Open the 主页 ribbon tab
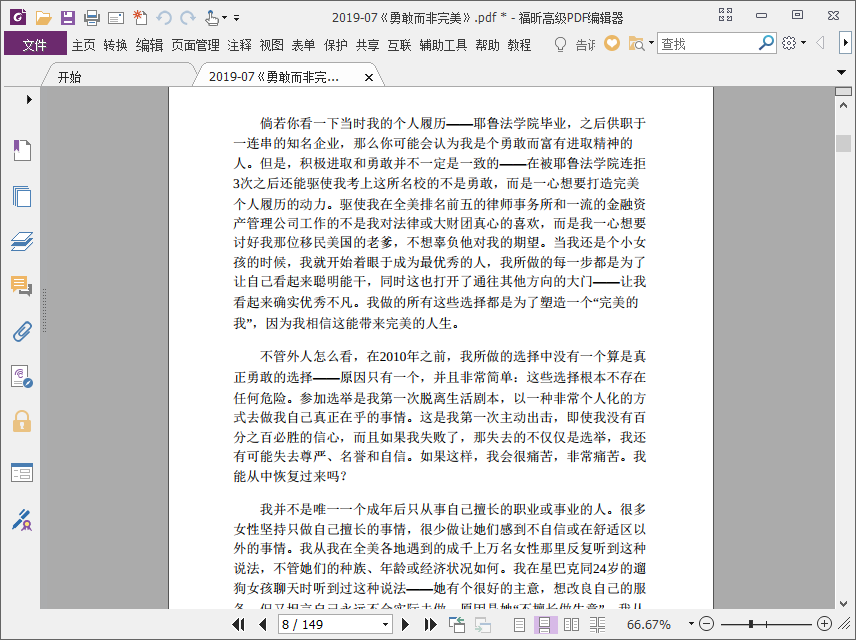This screenshot has width=856, height=640. click(84, 45)
